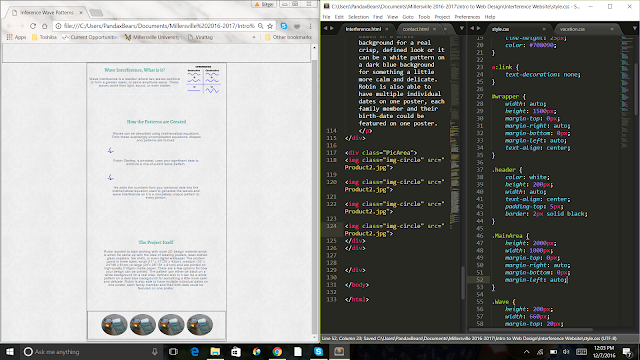640x360 pixels.
Task: Click the first circular product image
Action: point(114,325)
